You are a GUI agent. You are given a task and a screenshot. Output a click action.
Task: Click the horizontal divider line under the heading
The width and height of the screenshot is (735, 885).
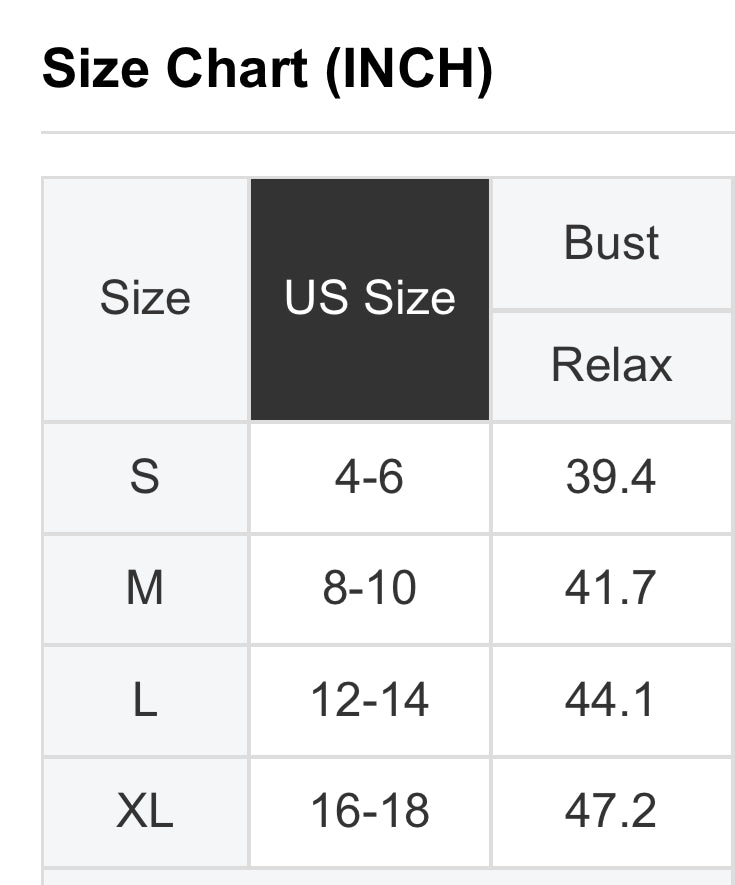388,132
